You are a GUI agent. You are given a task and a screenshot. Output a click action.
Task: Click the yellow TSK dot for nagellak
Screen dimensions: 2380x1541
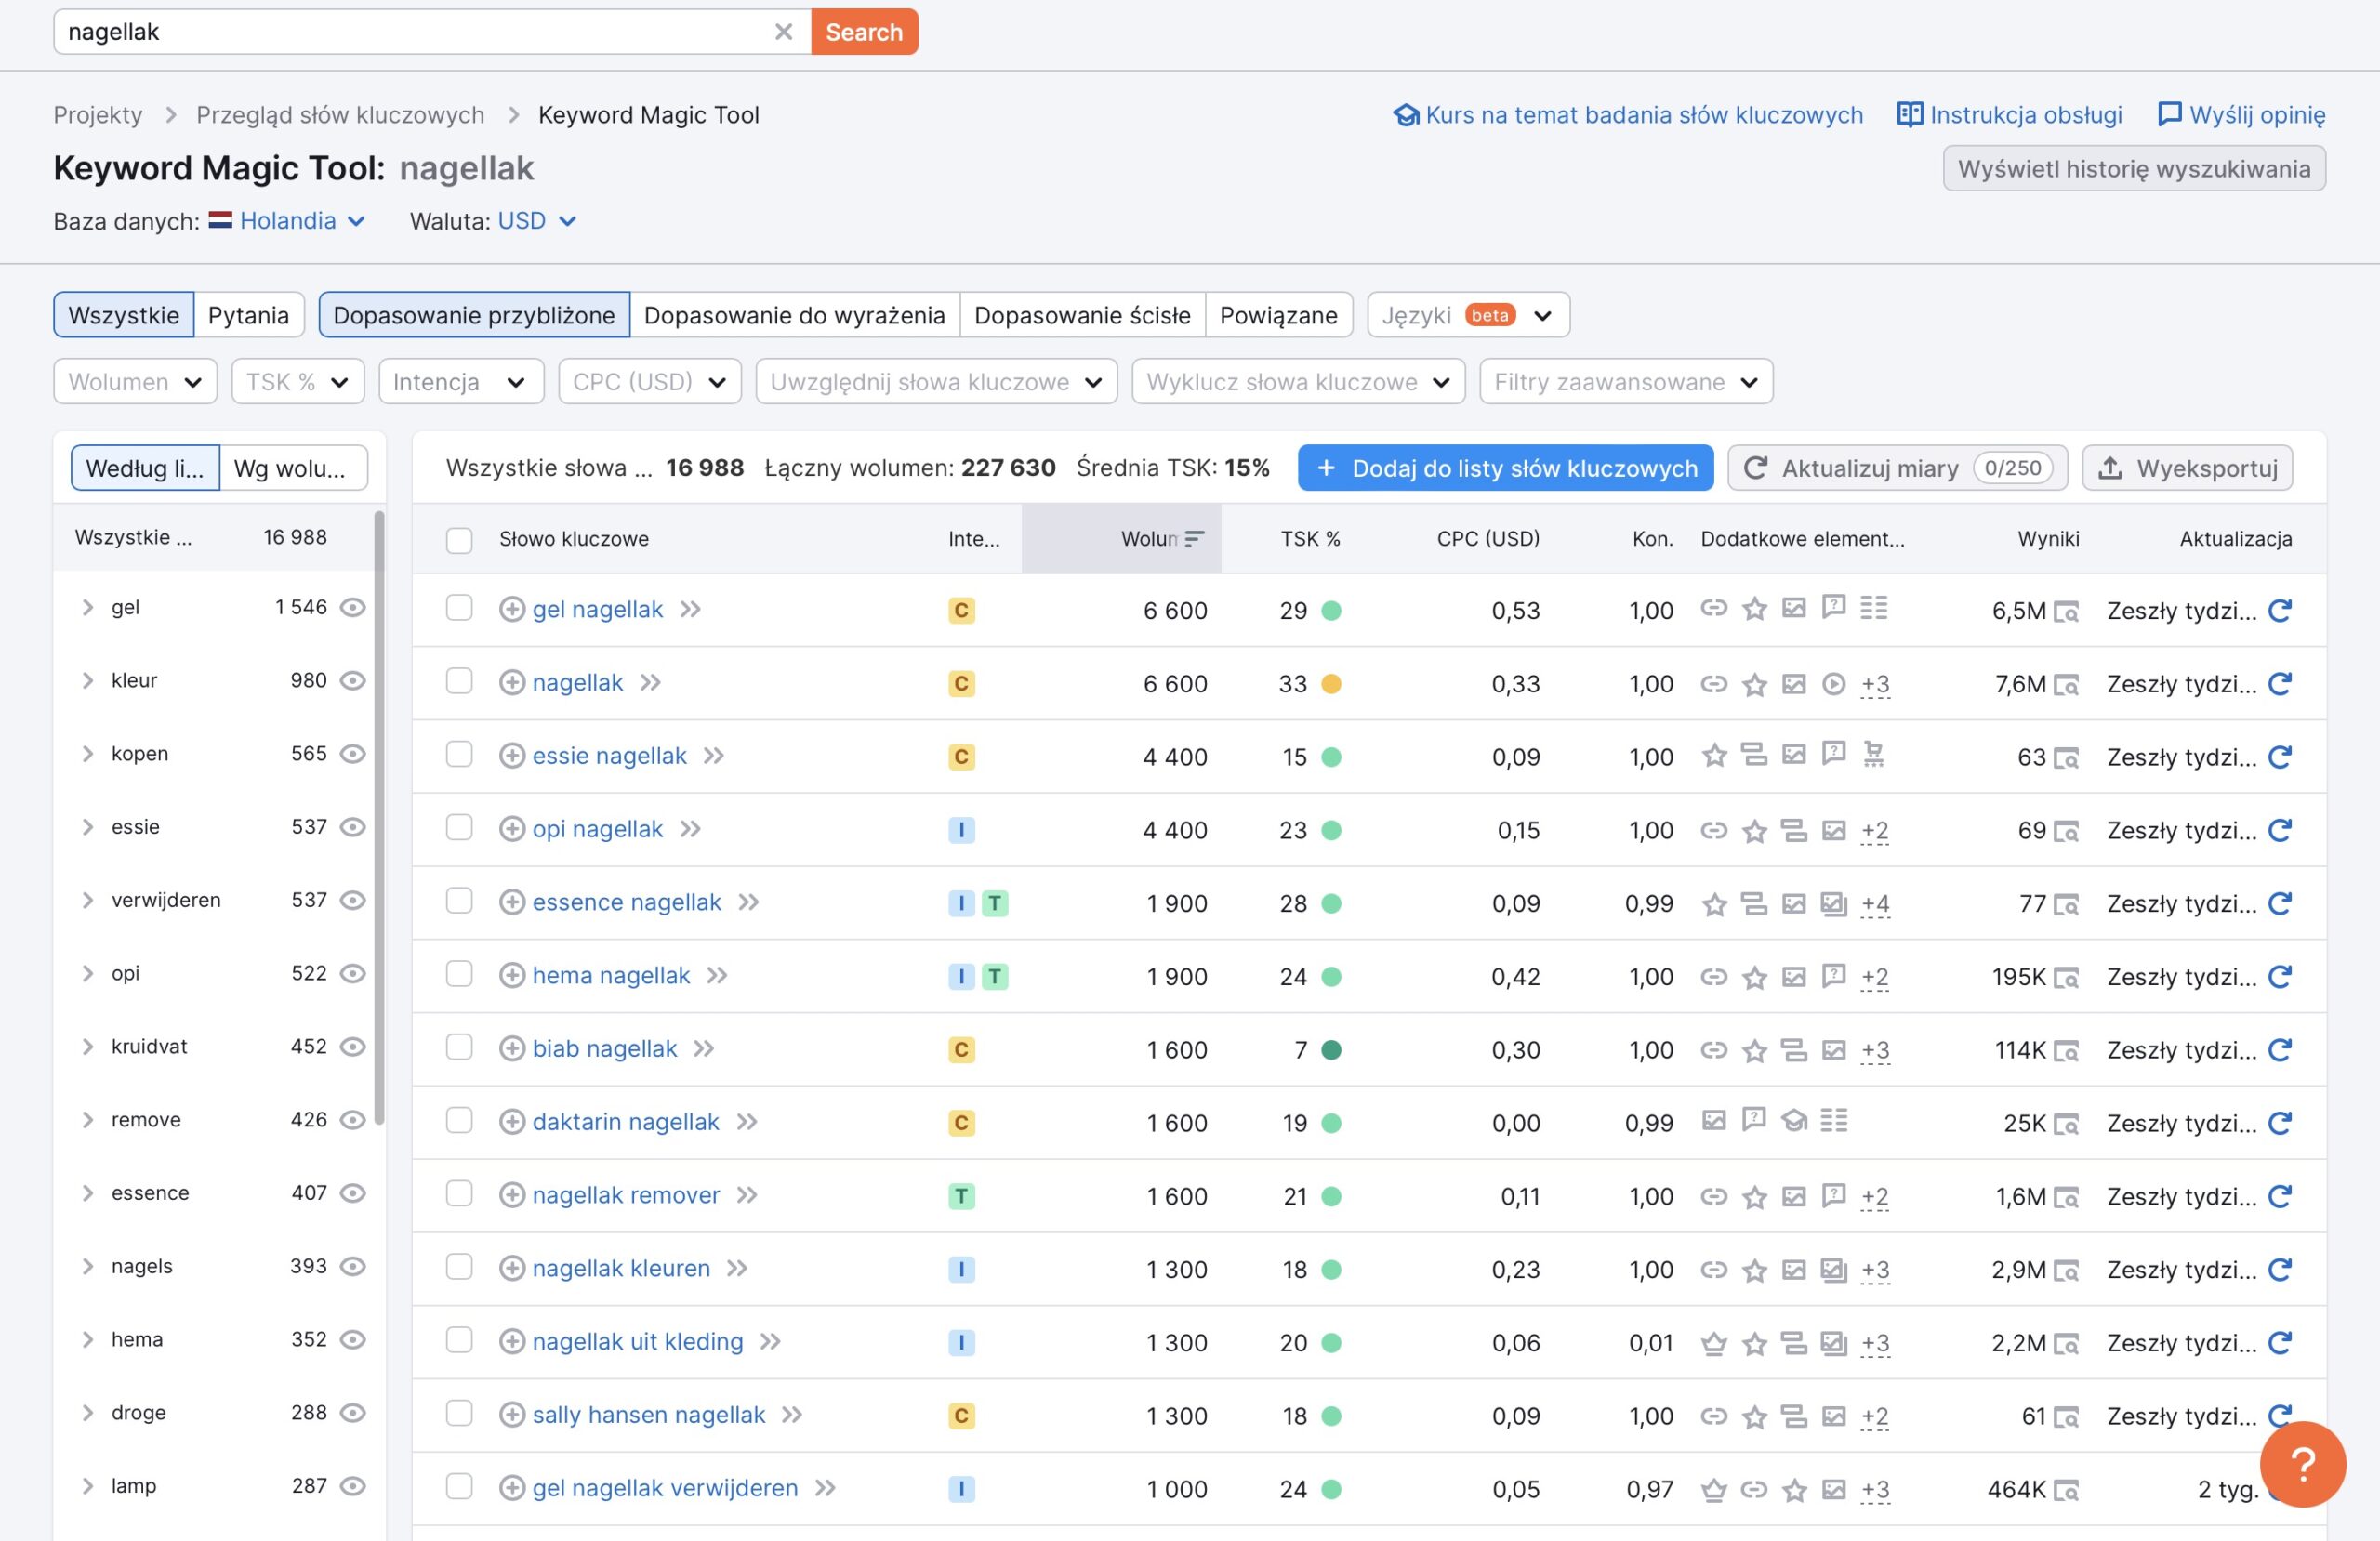click(1331, 684)
